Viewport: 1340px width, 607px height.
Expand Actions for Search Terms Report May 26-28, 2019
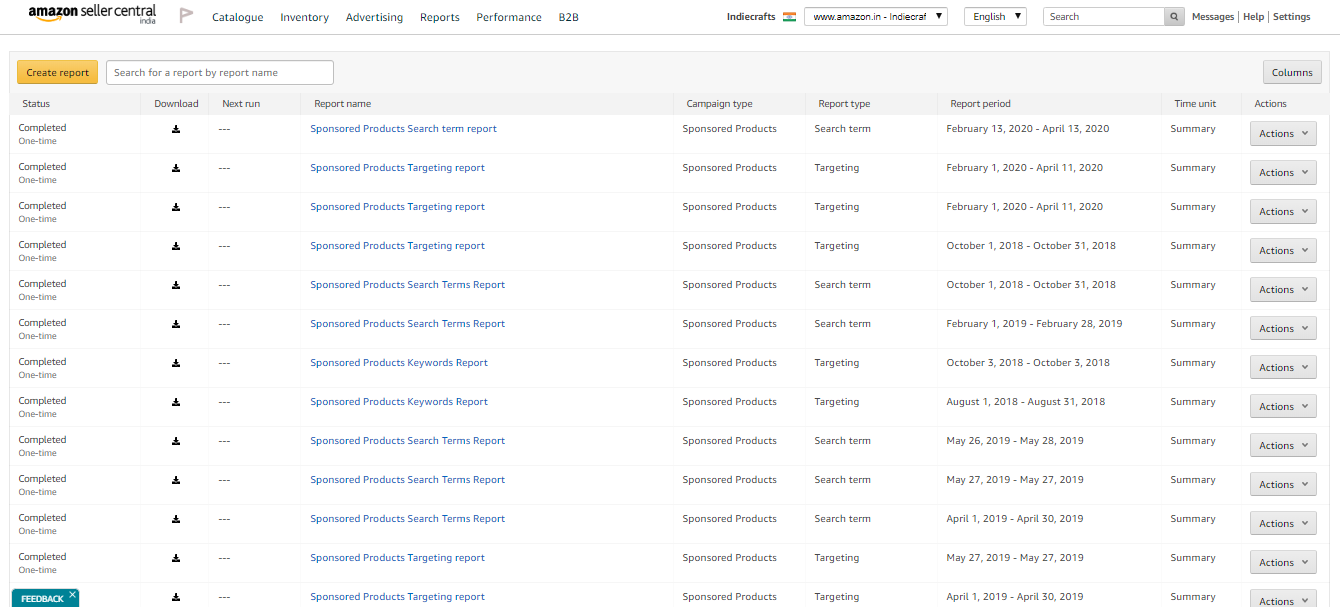1283,446
